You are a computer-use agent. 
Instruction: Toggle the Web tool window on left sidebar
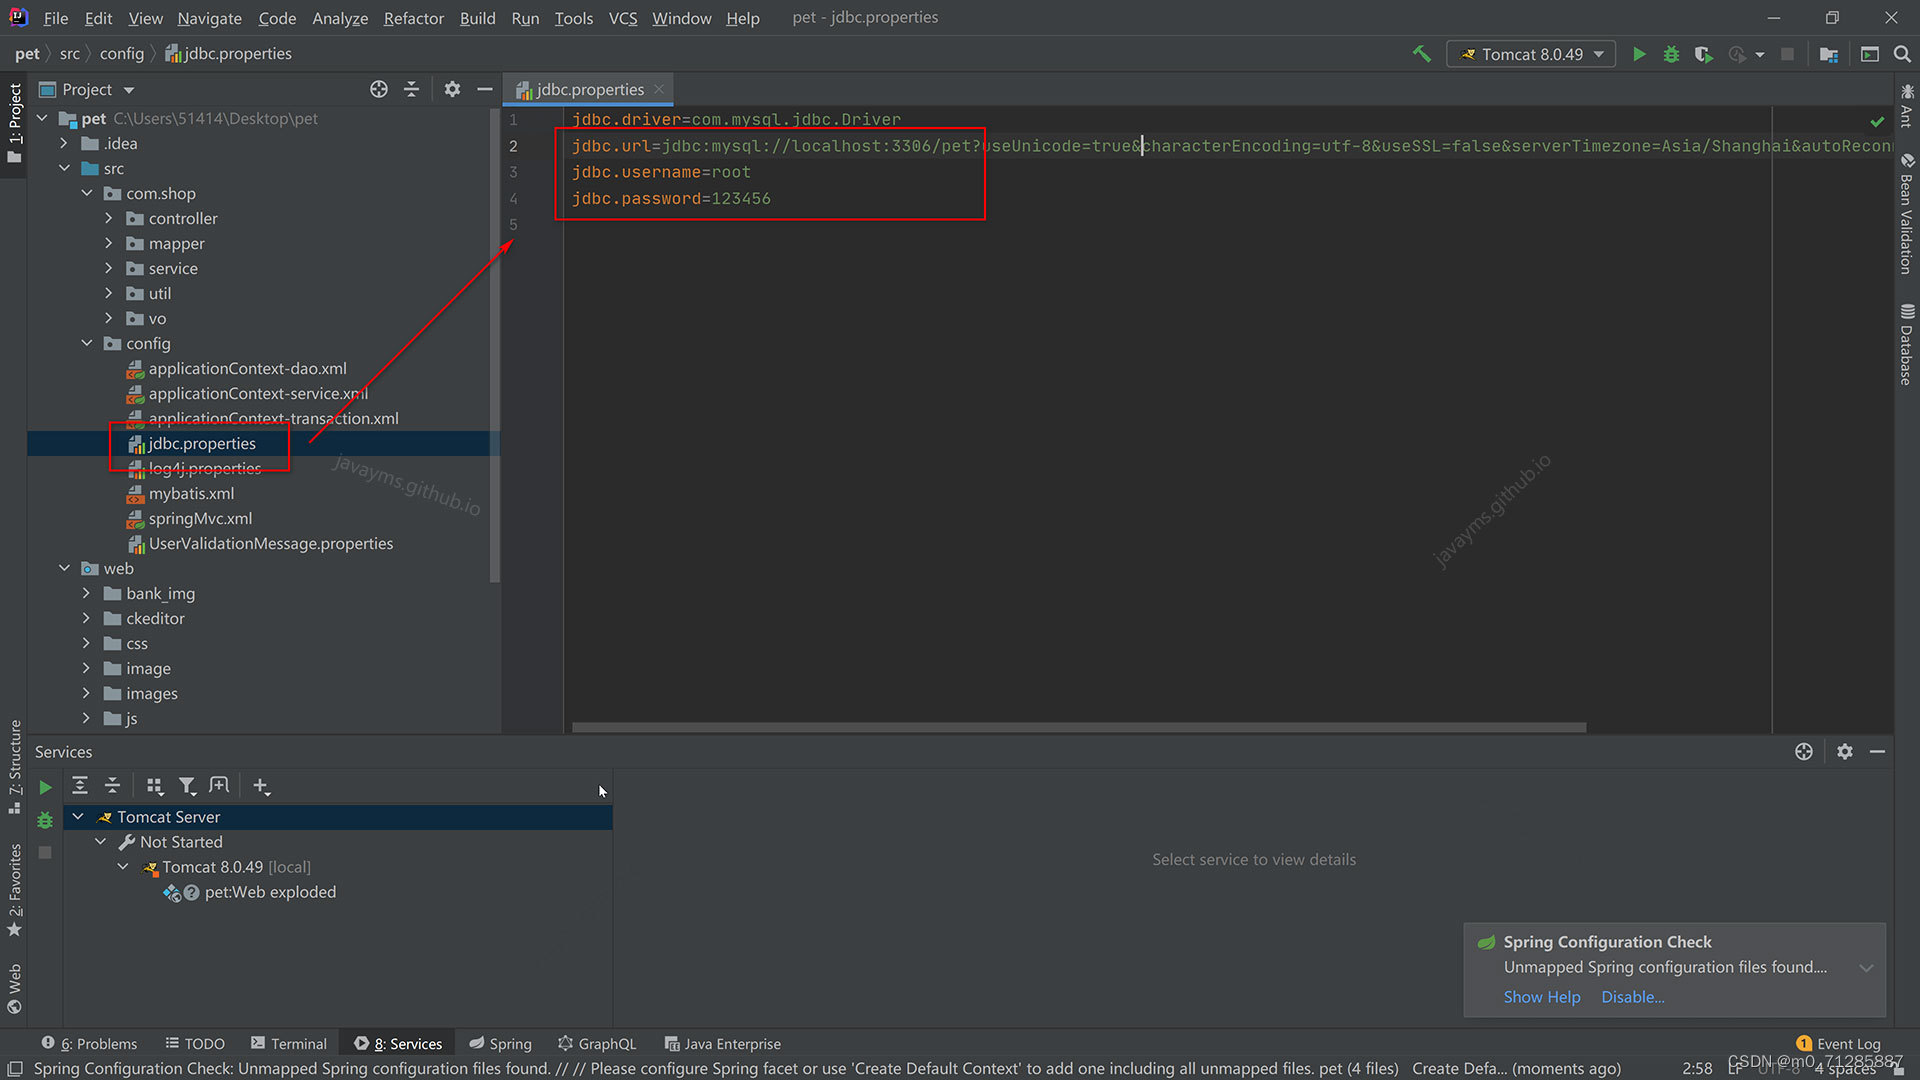(14, 988)
